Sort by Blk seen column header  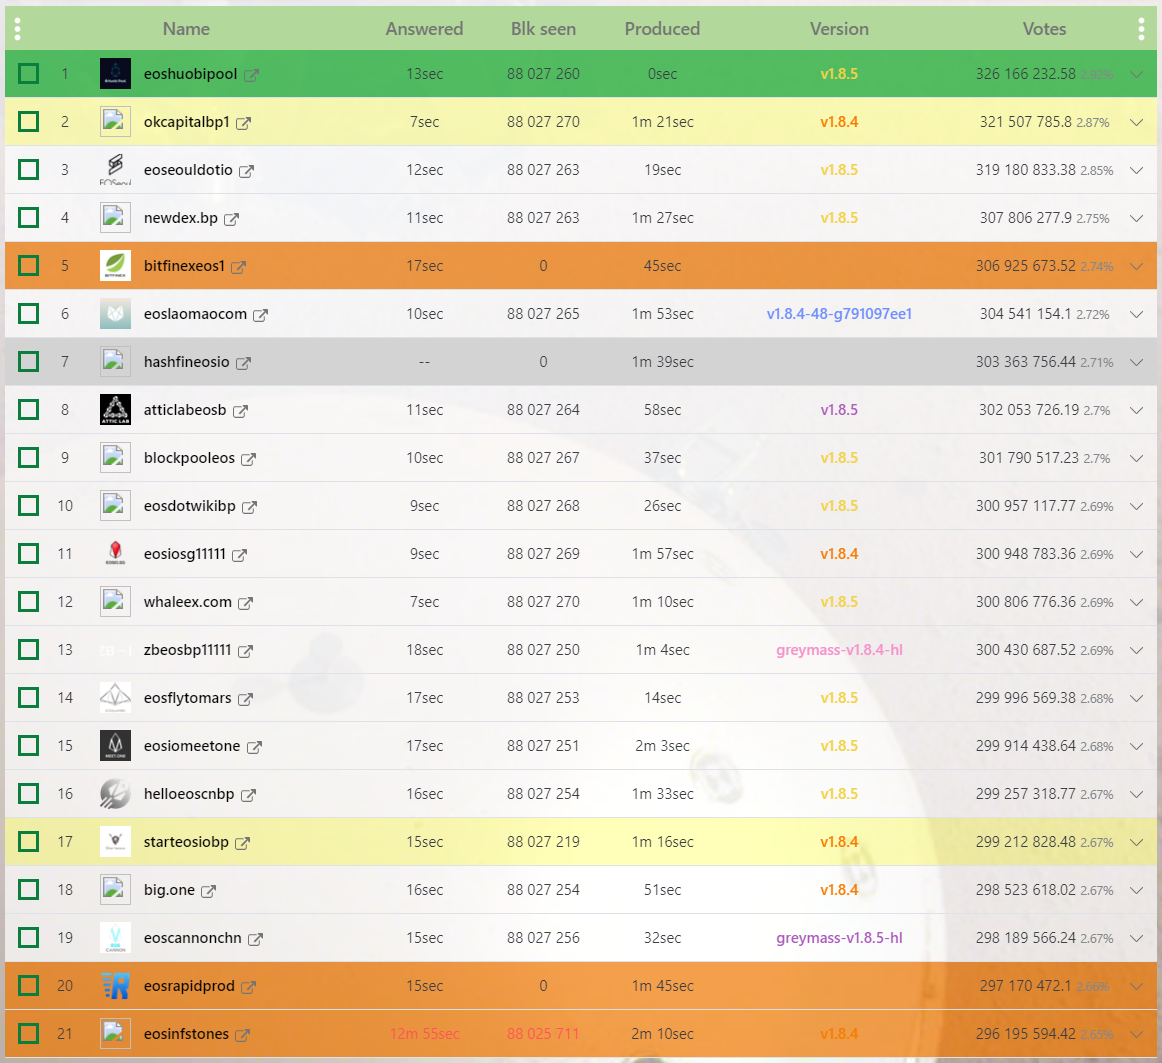(543, 29)
